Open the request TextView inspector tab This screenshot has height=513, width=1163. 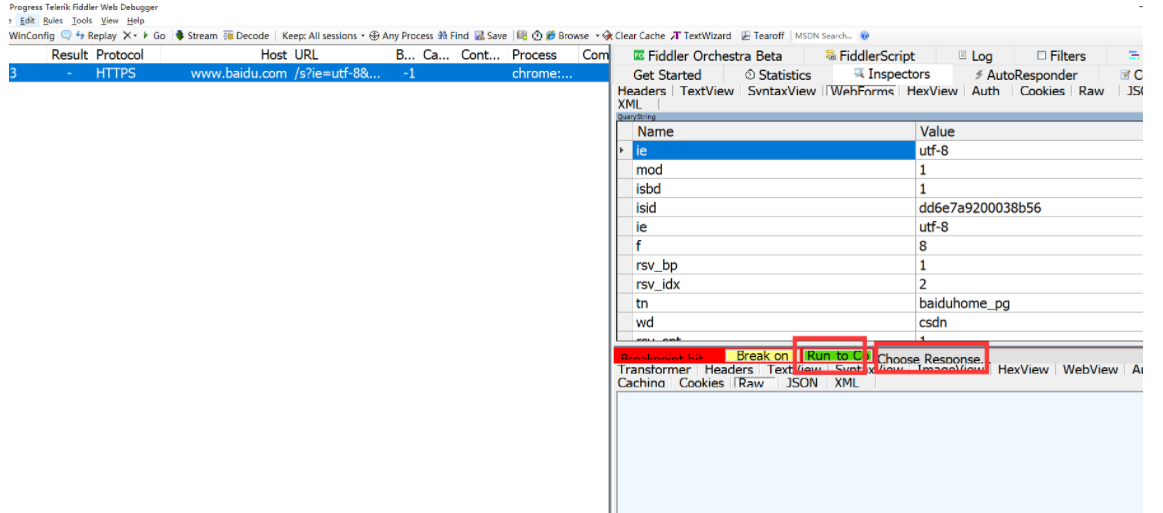coord(707,91)
